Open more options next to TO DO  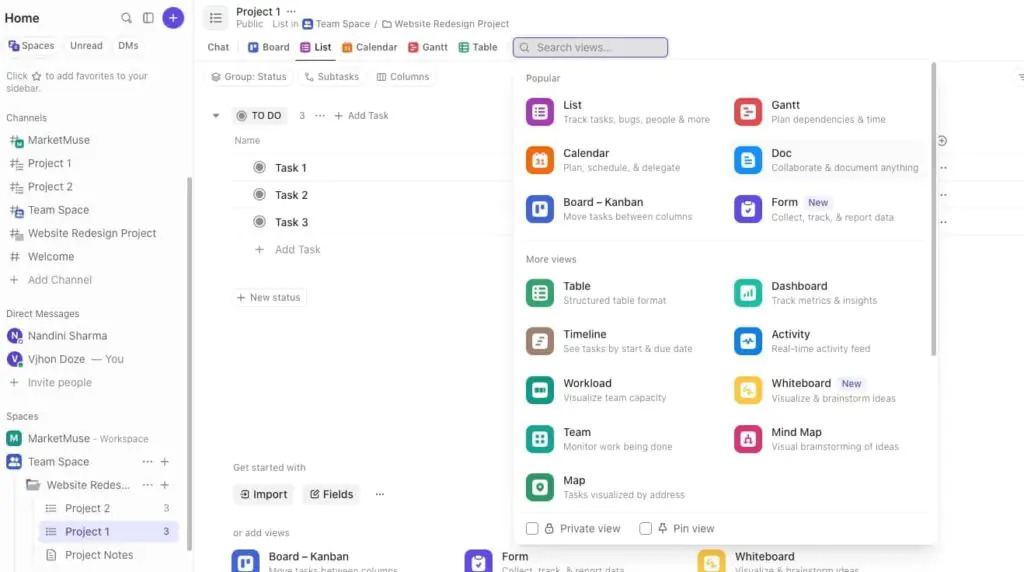319,116
